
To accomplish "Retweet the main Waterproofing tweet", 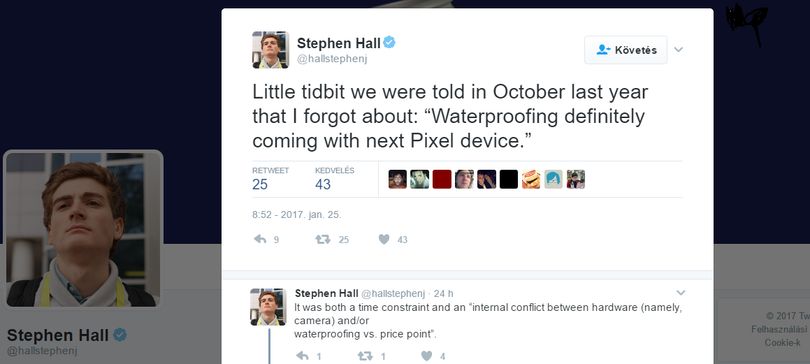I will [x=323, y=240].
